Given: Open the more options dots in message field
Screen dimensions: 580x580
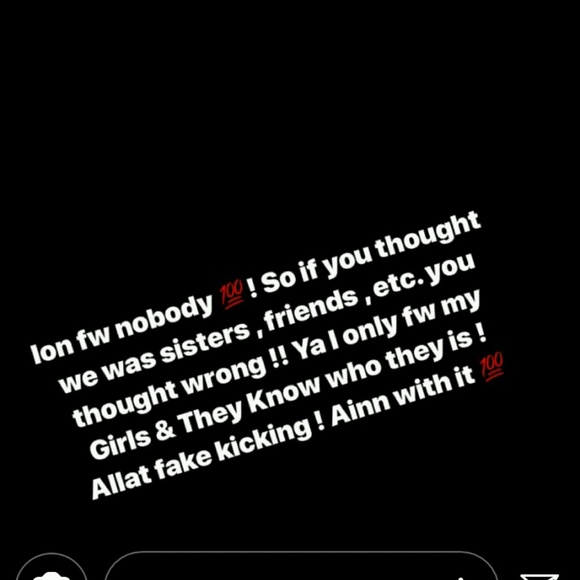Looking at the screenshot, I should [460, 578].
